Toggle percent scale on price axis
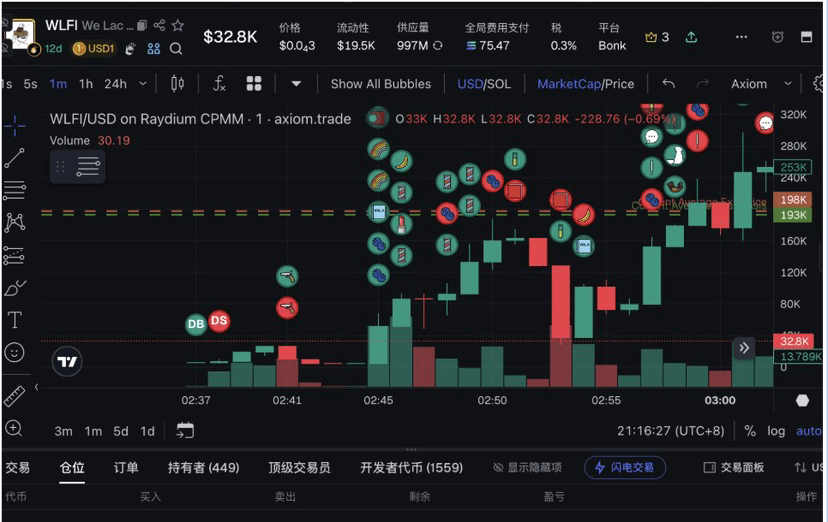 750,431
